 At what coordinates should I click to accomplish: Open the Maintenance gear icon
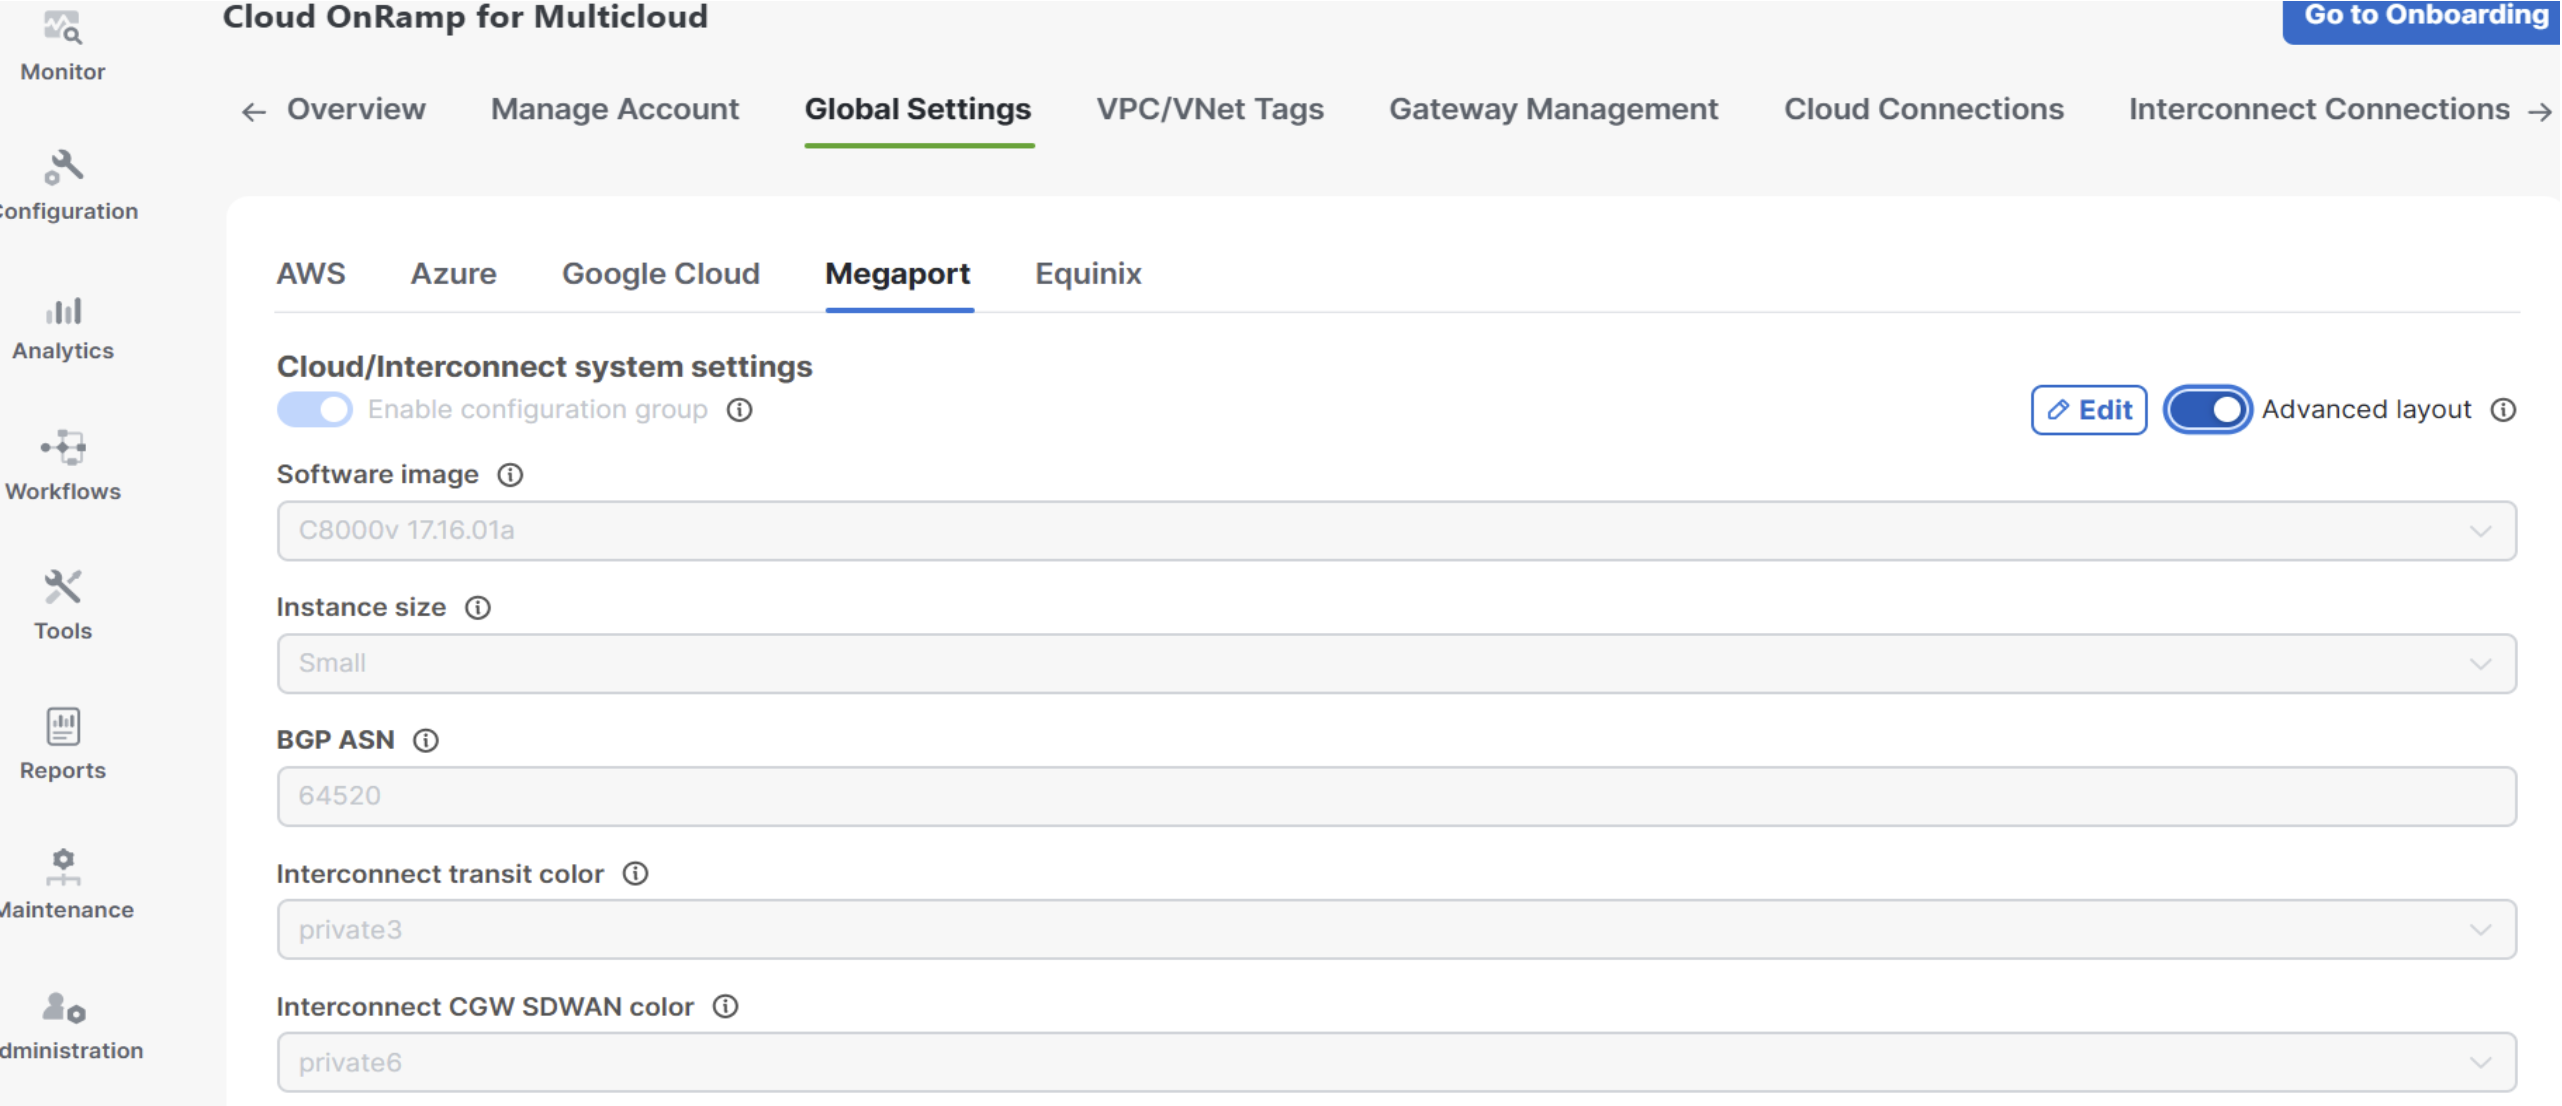[x=63, y=867]
